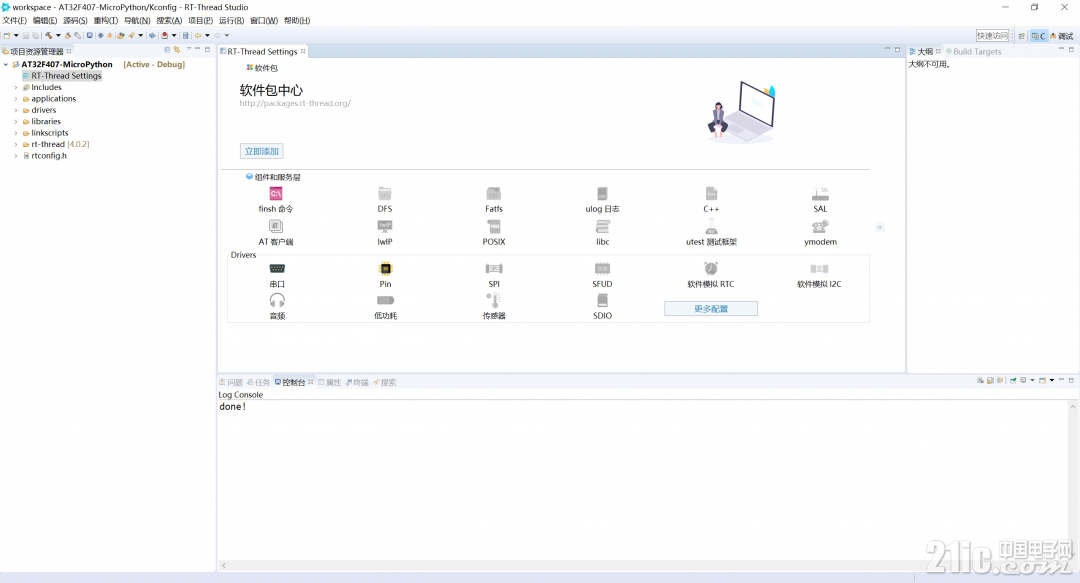
Task: Click the AT 客户端 component icon
Action: (276, 226)
